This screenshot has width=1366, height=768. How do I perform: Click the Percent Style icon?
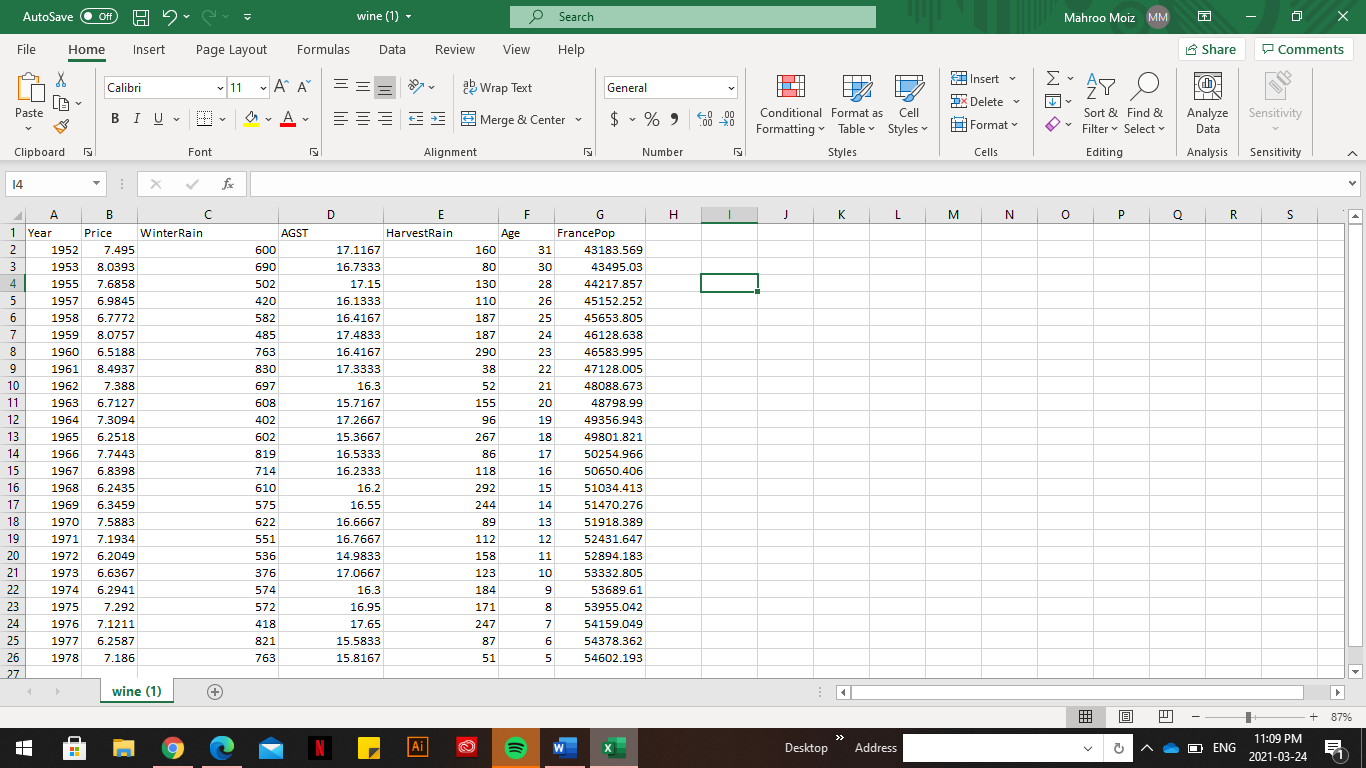click(651, 119)
